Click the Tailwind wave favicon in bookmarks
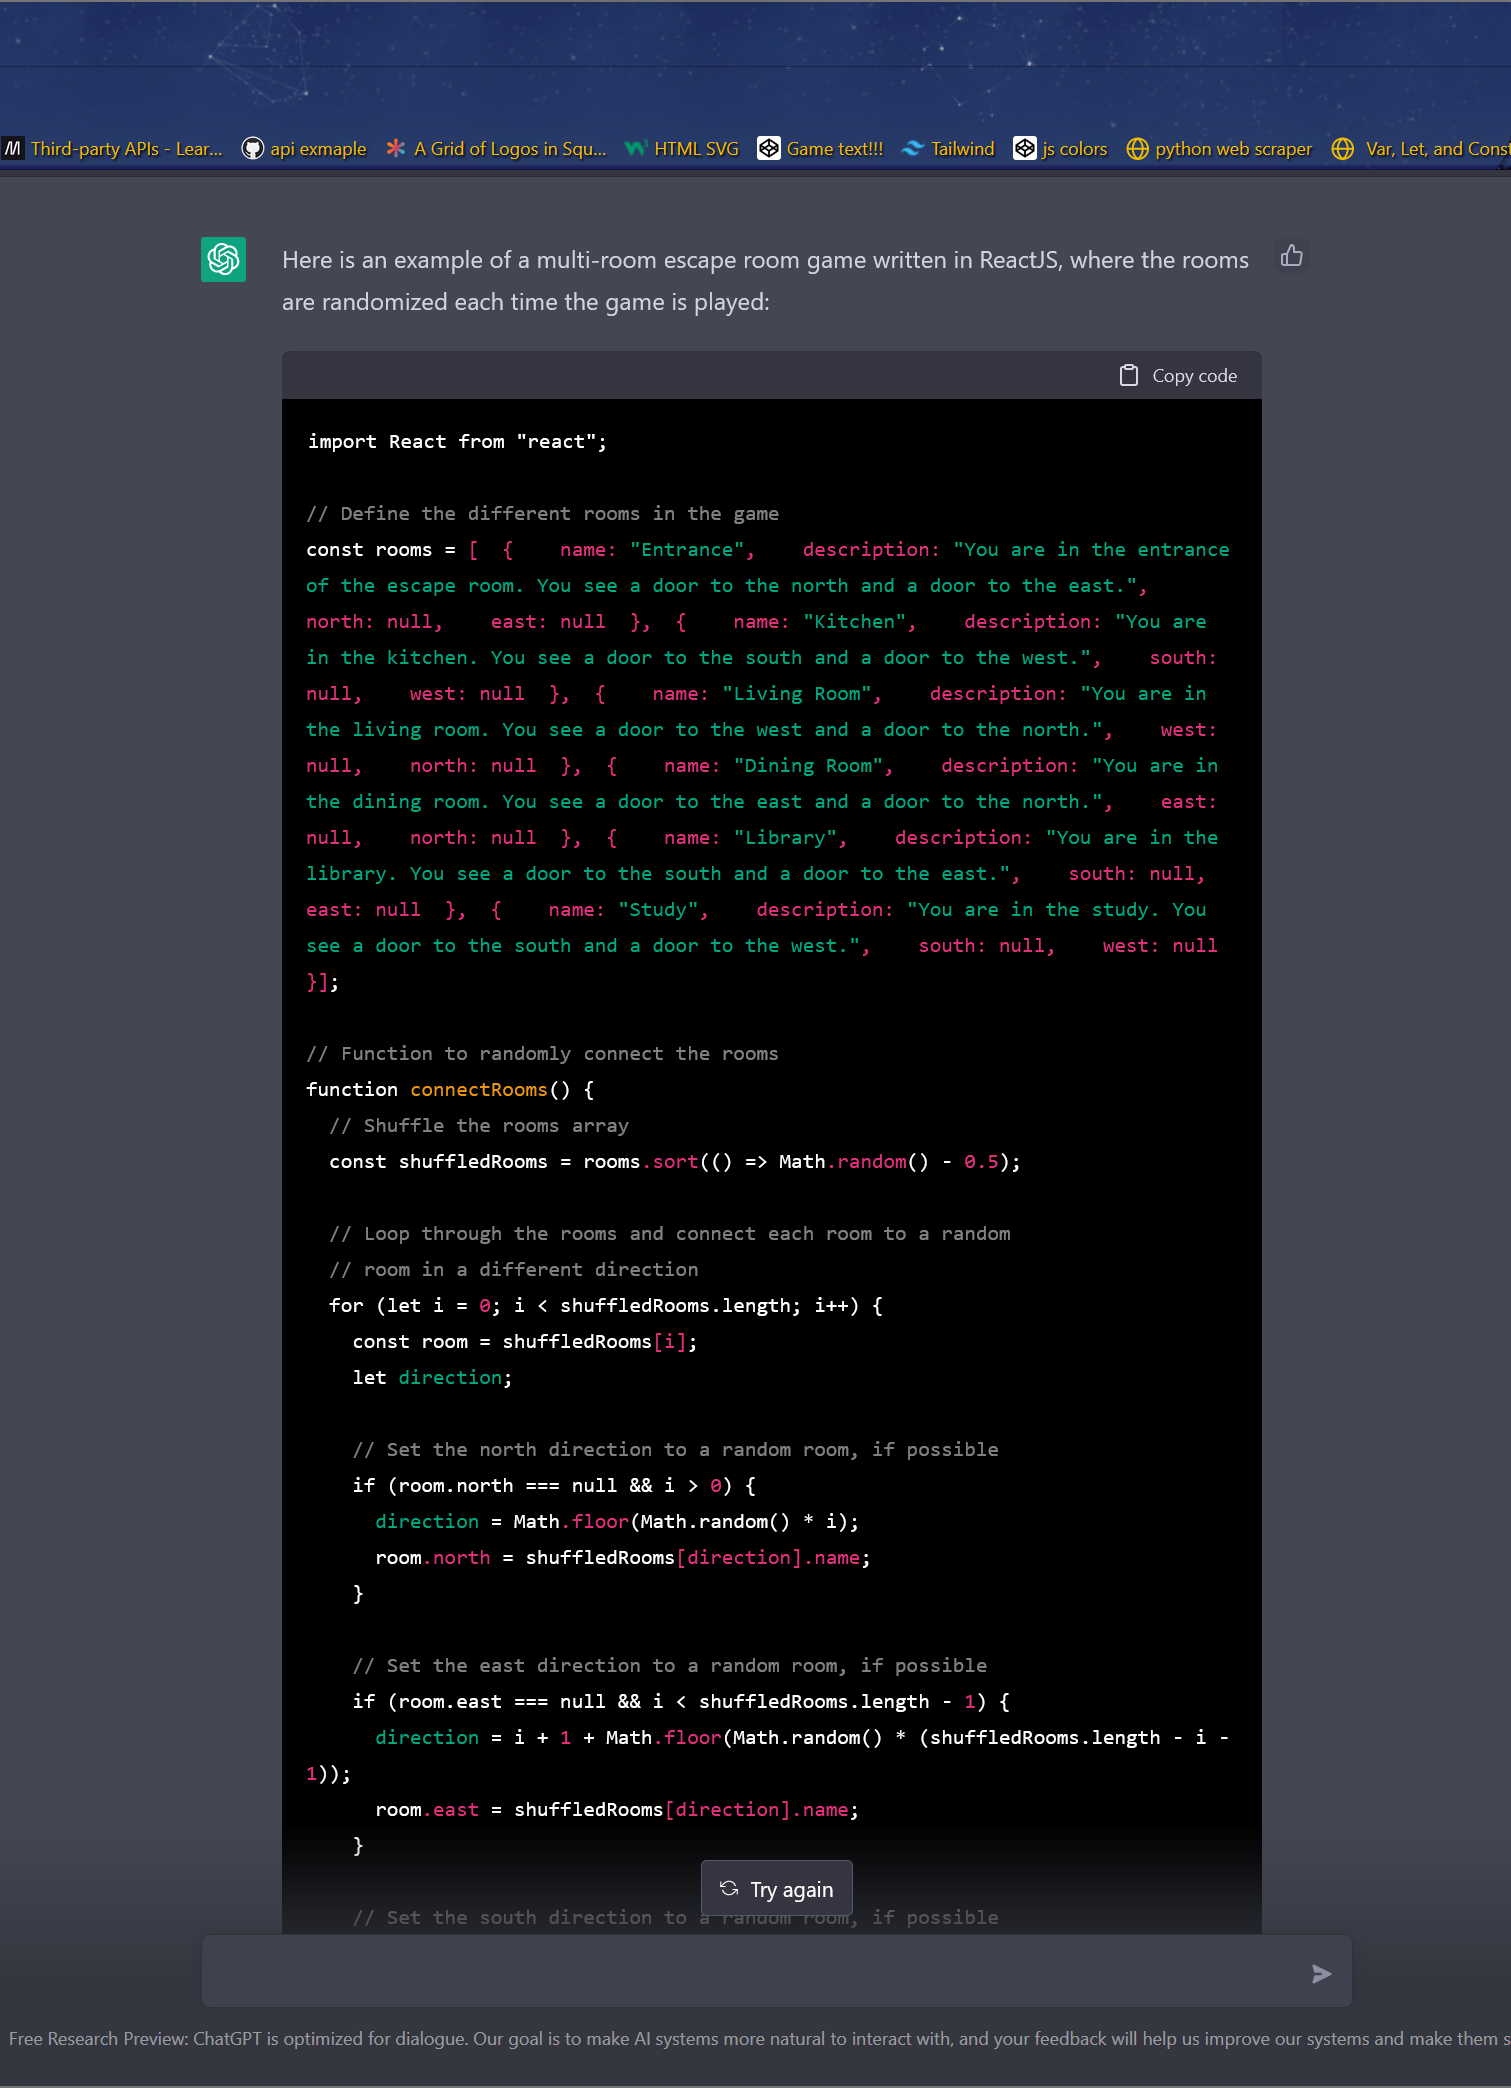1511x2088 pixels. click(912, 149)
